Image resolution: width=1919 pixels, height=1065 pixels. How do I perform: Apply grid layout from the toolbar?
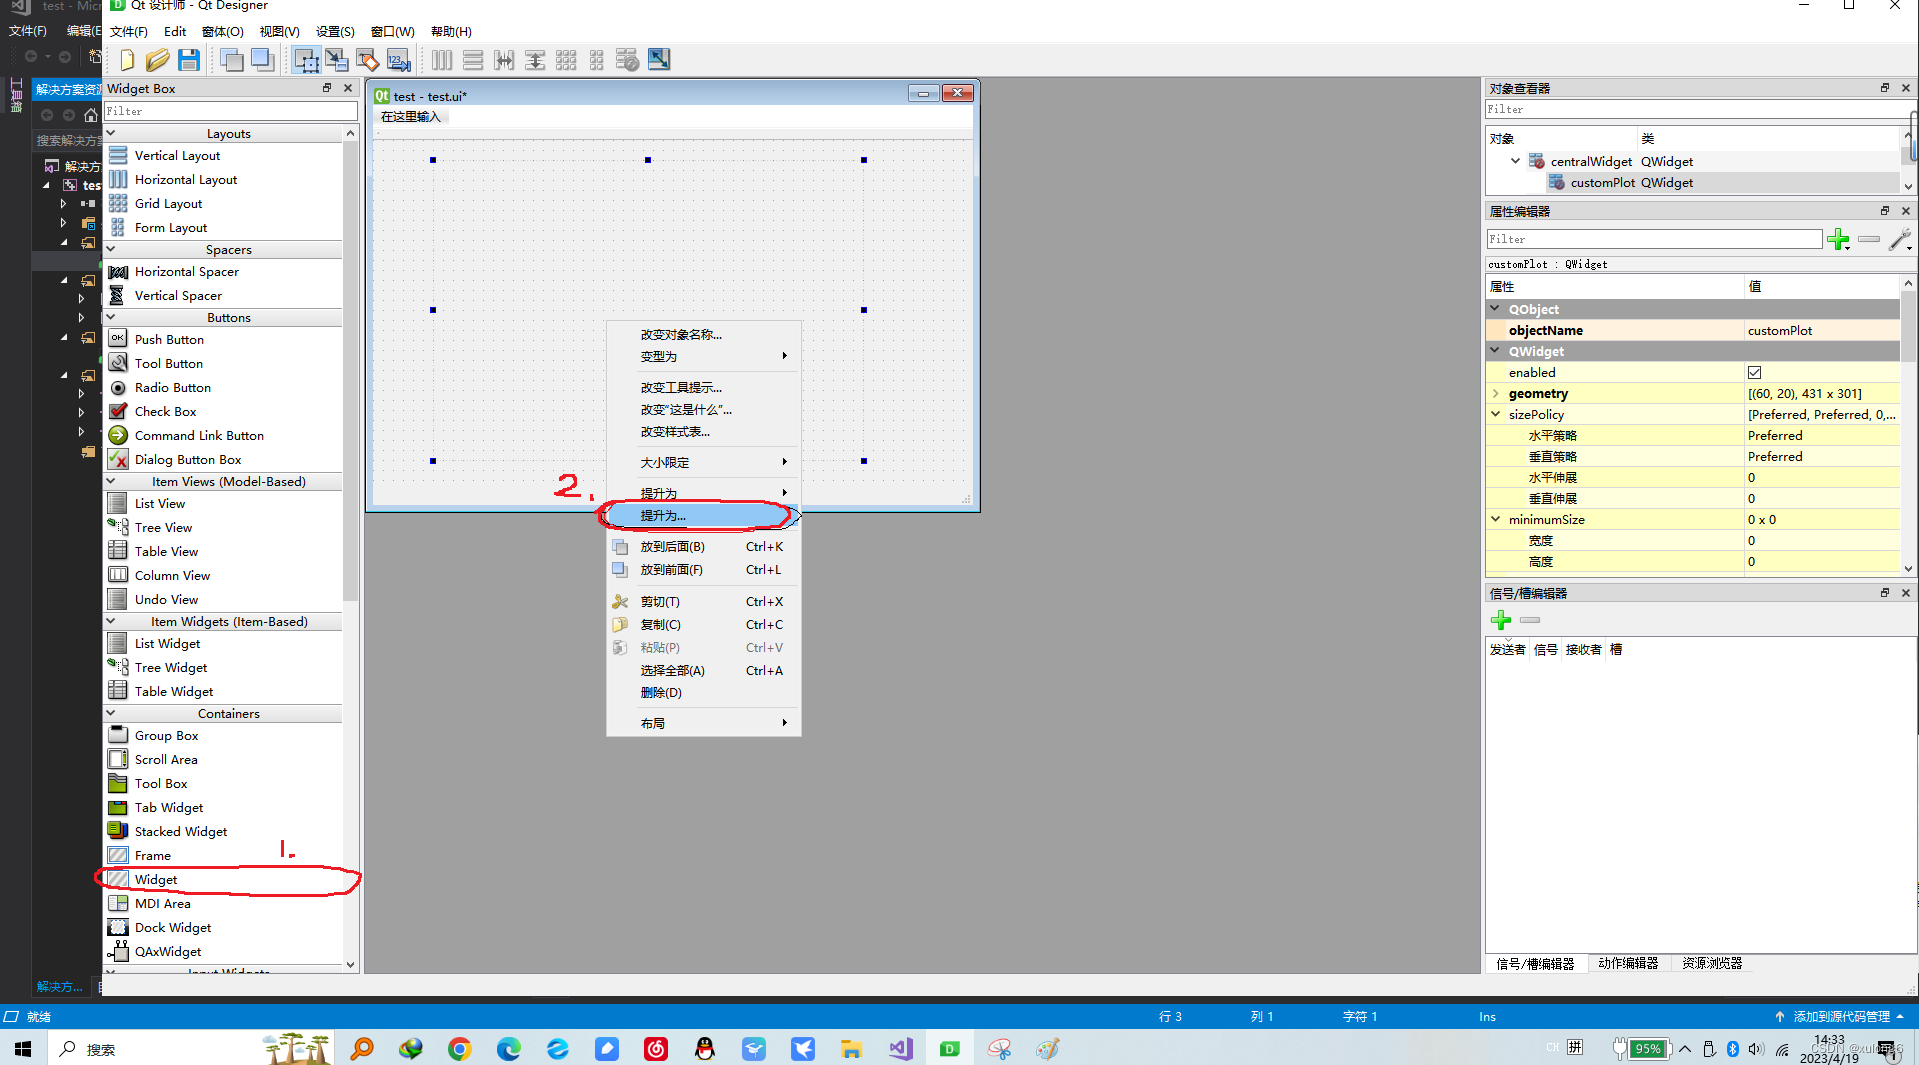point(566,60)
